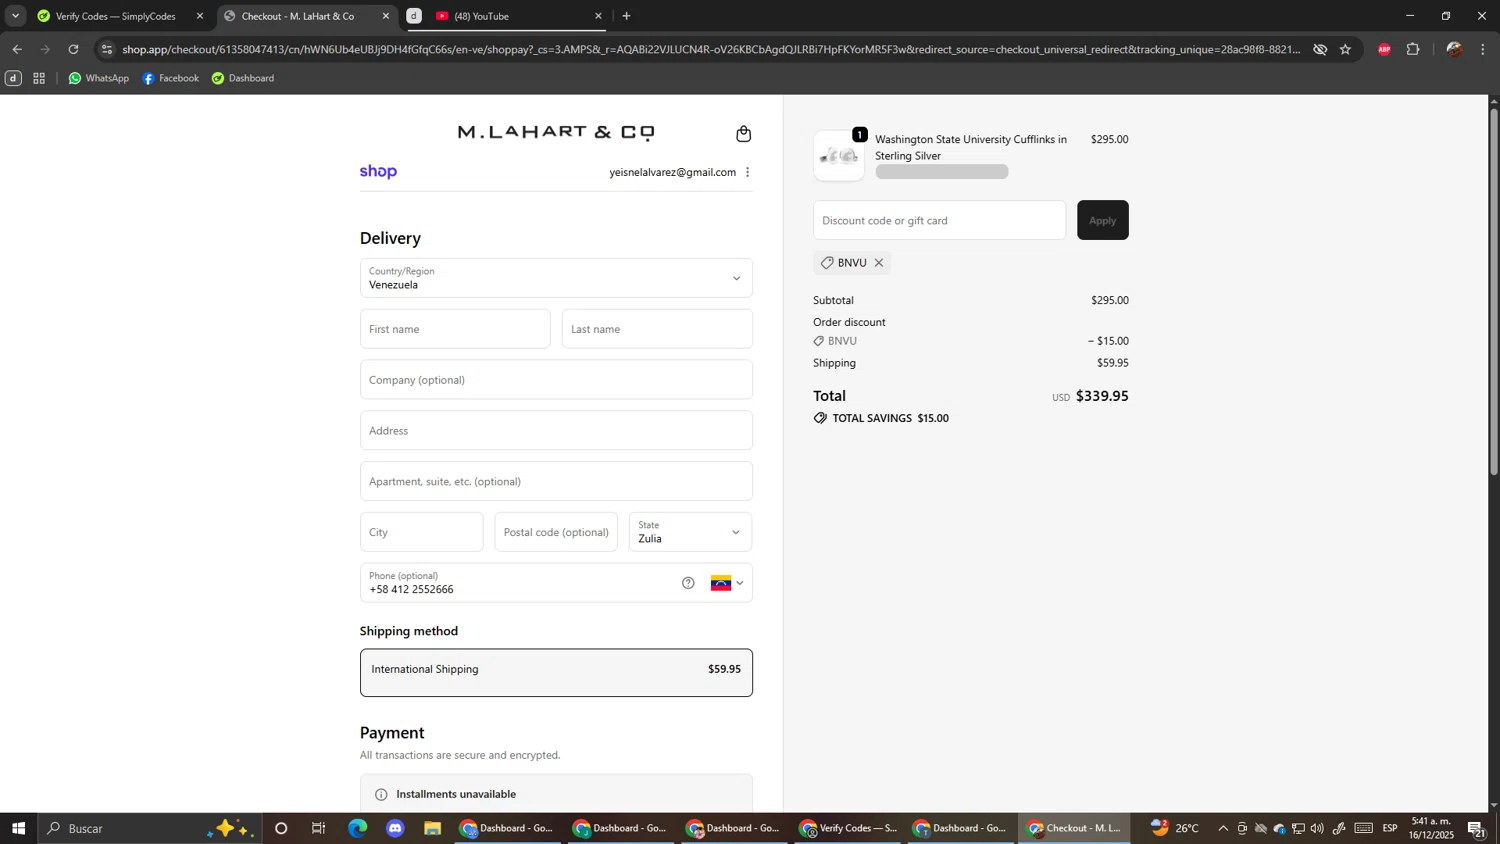Launch Microsoft Edge from taskbar
The image size is (1500, 844).
[x=357, y=828]
